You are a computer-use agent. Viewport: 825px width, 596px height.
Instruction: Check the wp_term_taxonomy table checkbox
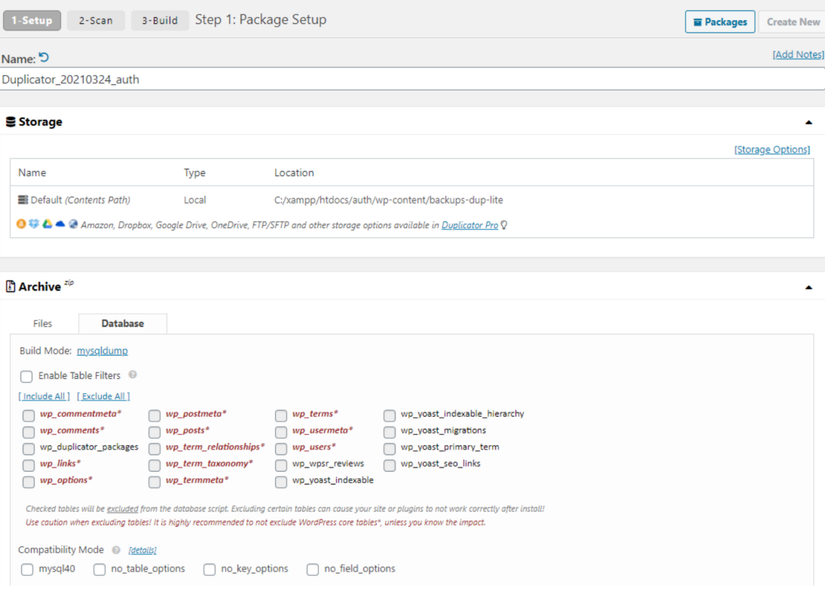pyautogui.click(x=154, y=465)
